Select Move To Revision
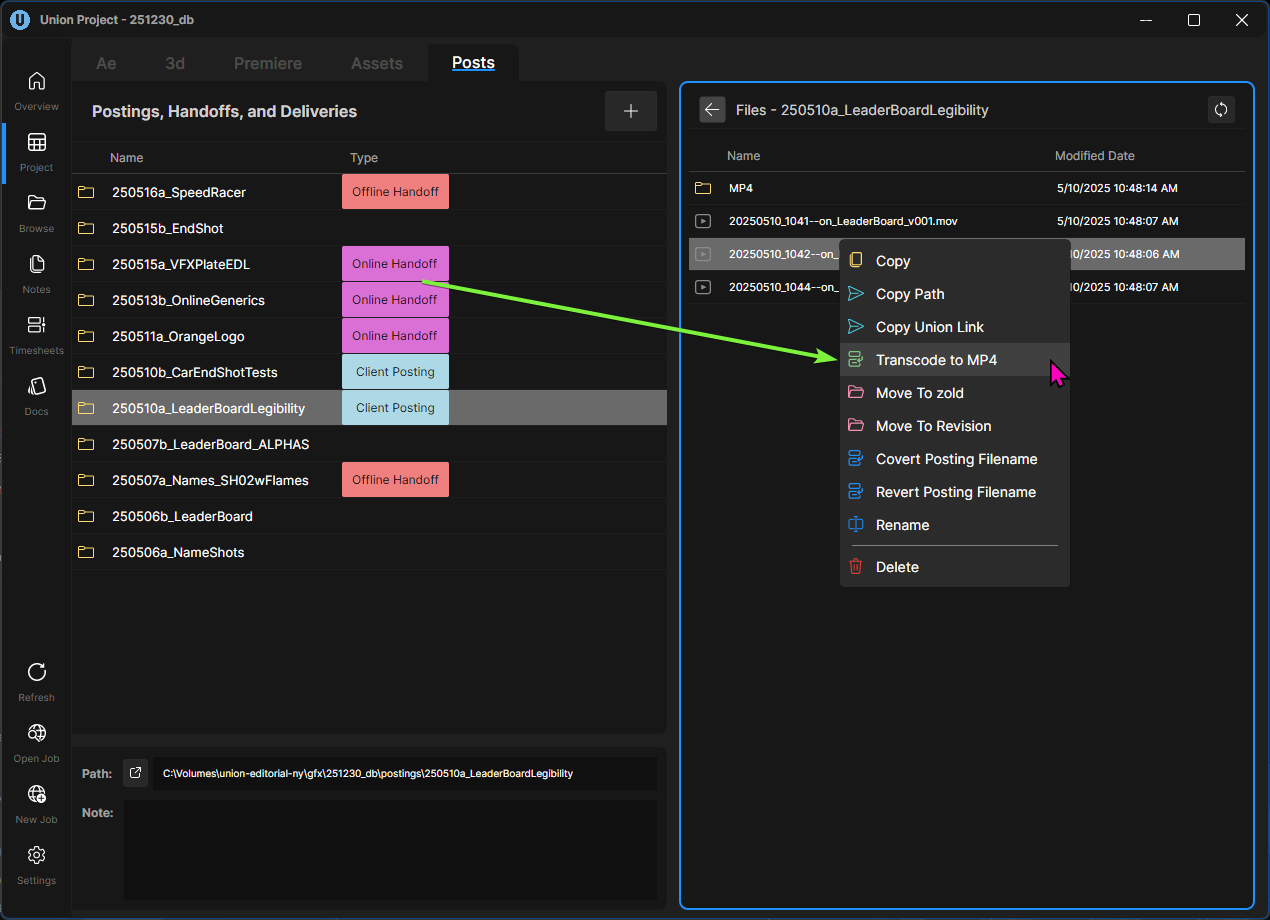The image size is (1270, 920). [955, 426]
